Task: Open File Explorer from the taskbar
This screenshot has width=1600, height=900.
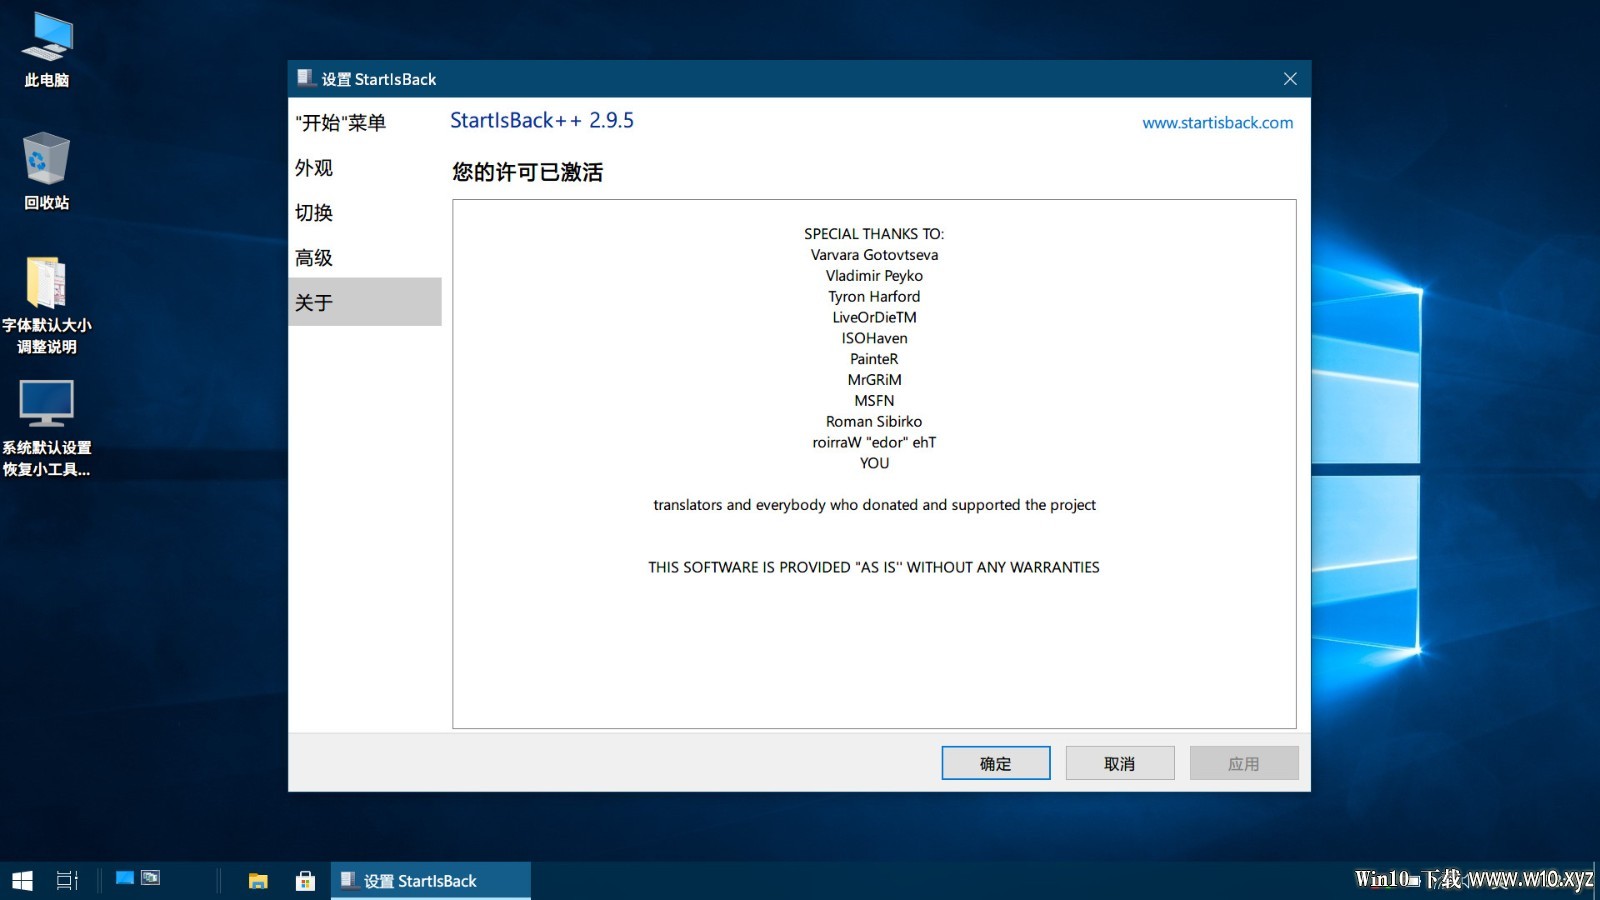Action: click(258, 880)
